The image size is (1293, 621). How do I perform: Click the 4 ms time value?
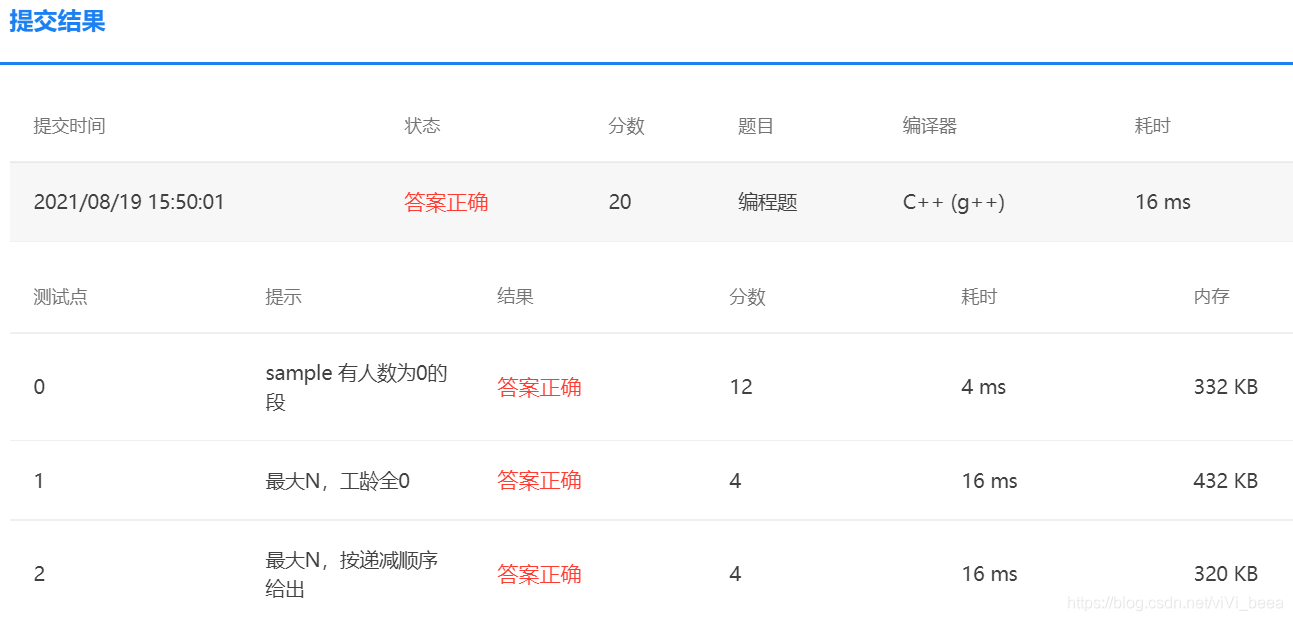tap(984, 387)
